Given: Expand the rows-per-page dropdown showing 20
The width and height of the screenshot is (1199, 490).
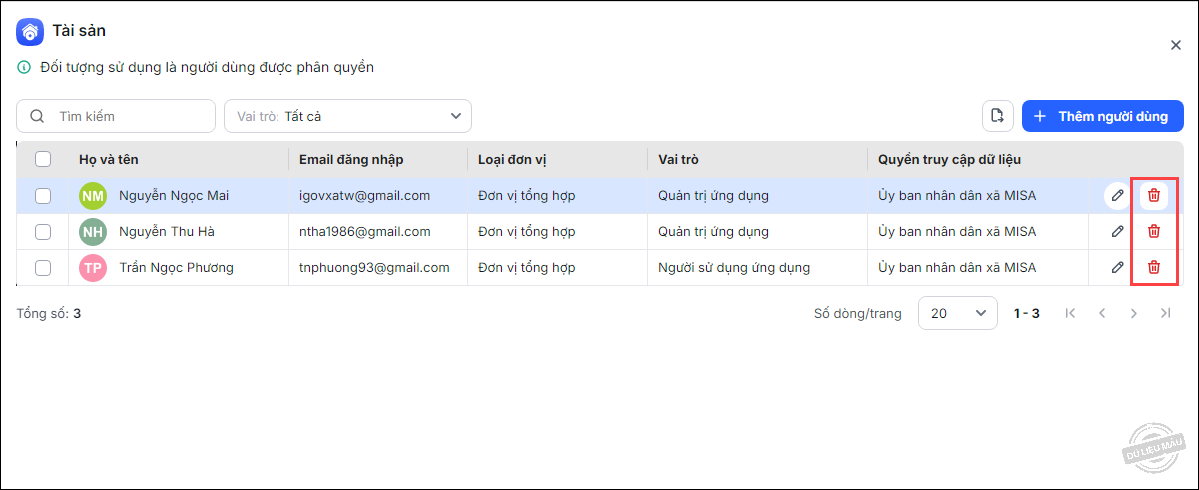Looking at the screenshot, I should (957, 313).
